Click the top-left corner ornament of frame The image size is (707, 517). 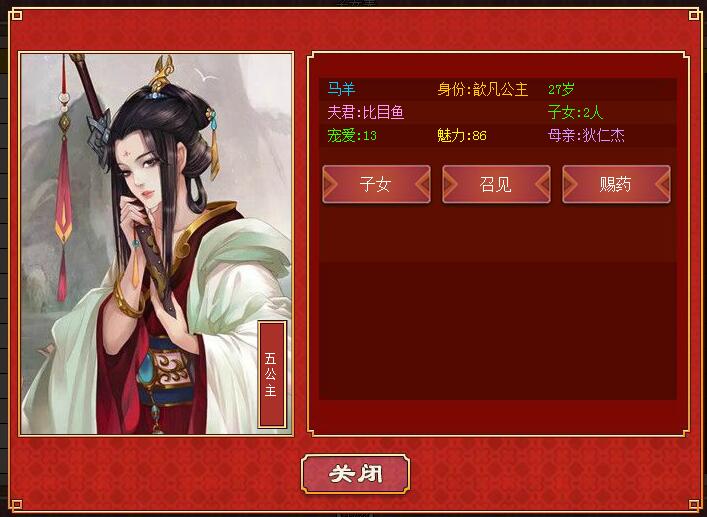(x=16, y=15)
